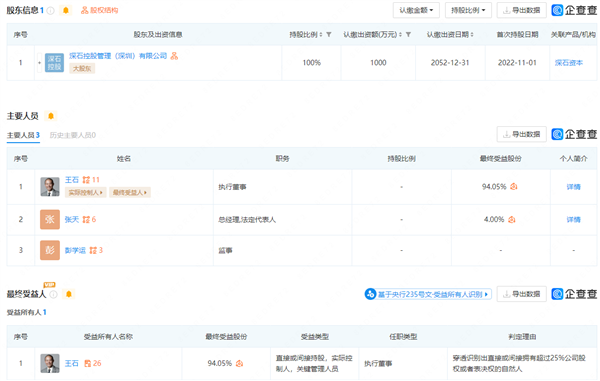Click the equity chain icon next to 94.05% in beneficiary table
This screenshot has width=600, height=381.
(x=239, y=363)
